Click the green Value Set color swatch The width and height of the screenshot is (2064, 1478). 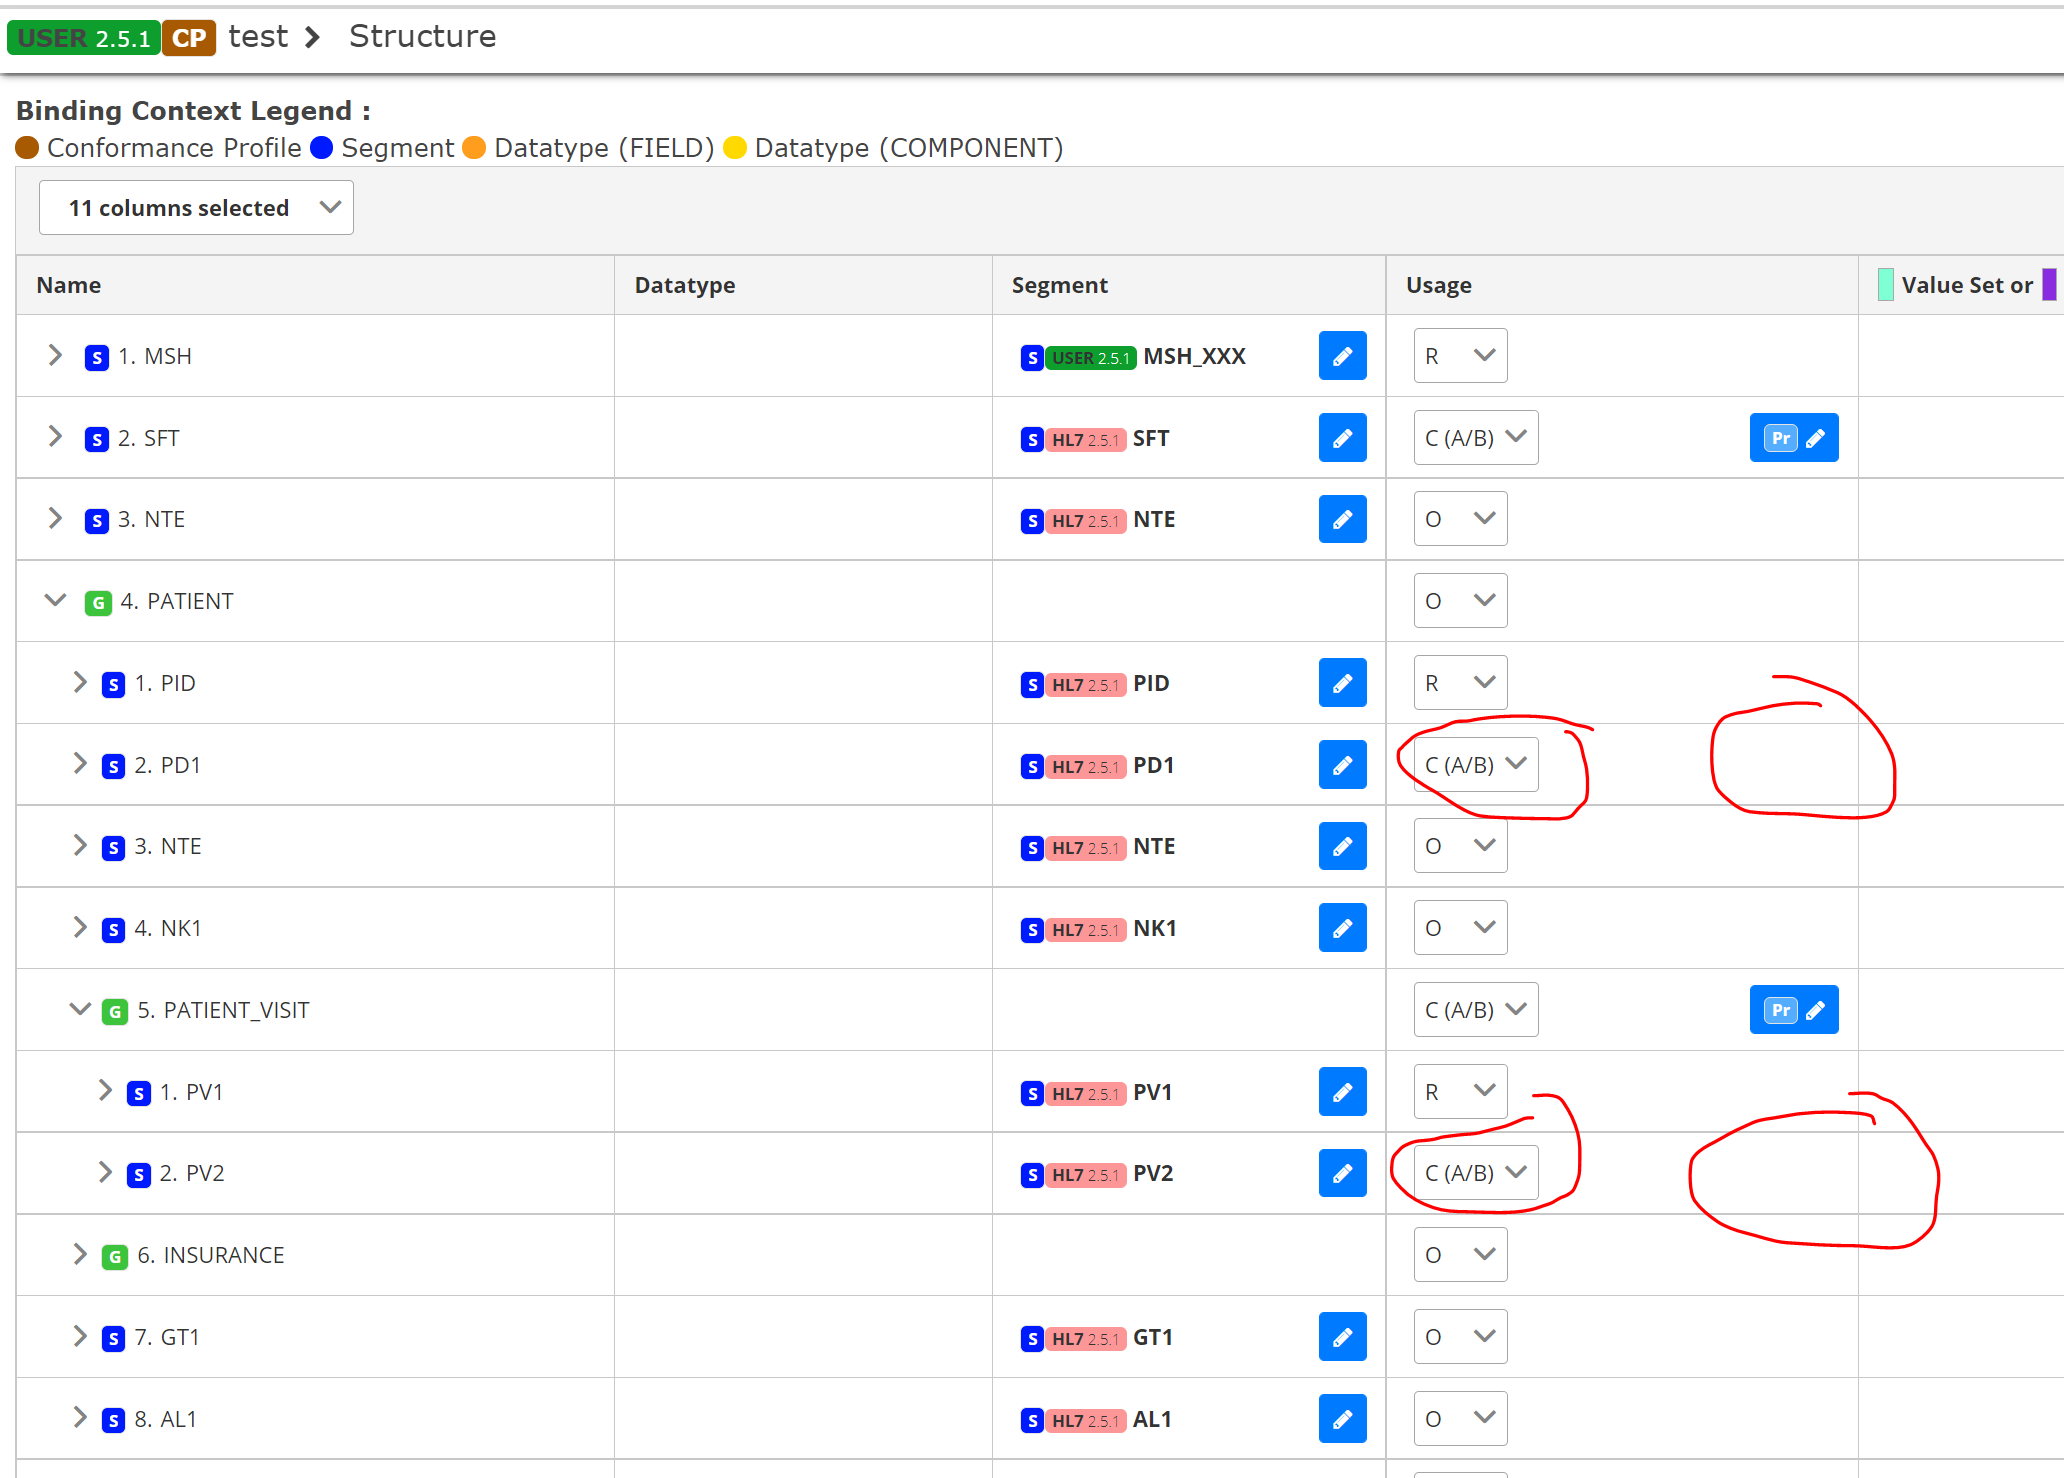(1885, 285)
